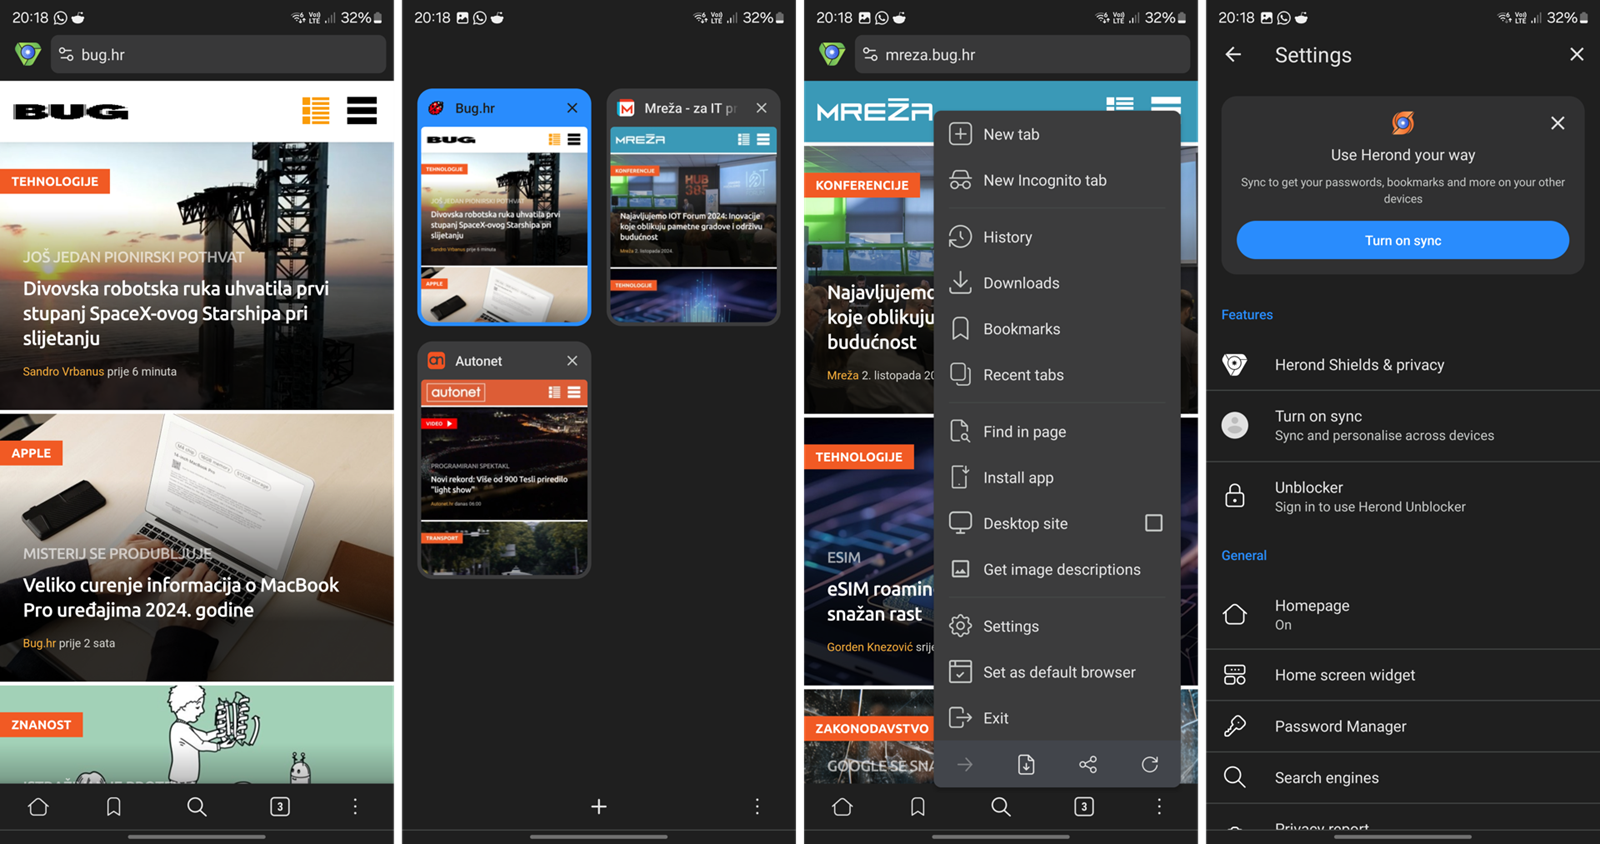Image resolution: width=1600 pixels, height=844 pixels.
Task: Open Bookmarks from the menu
Action: [x=1057, y=329]
